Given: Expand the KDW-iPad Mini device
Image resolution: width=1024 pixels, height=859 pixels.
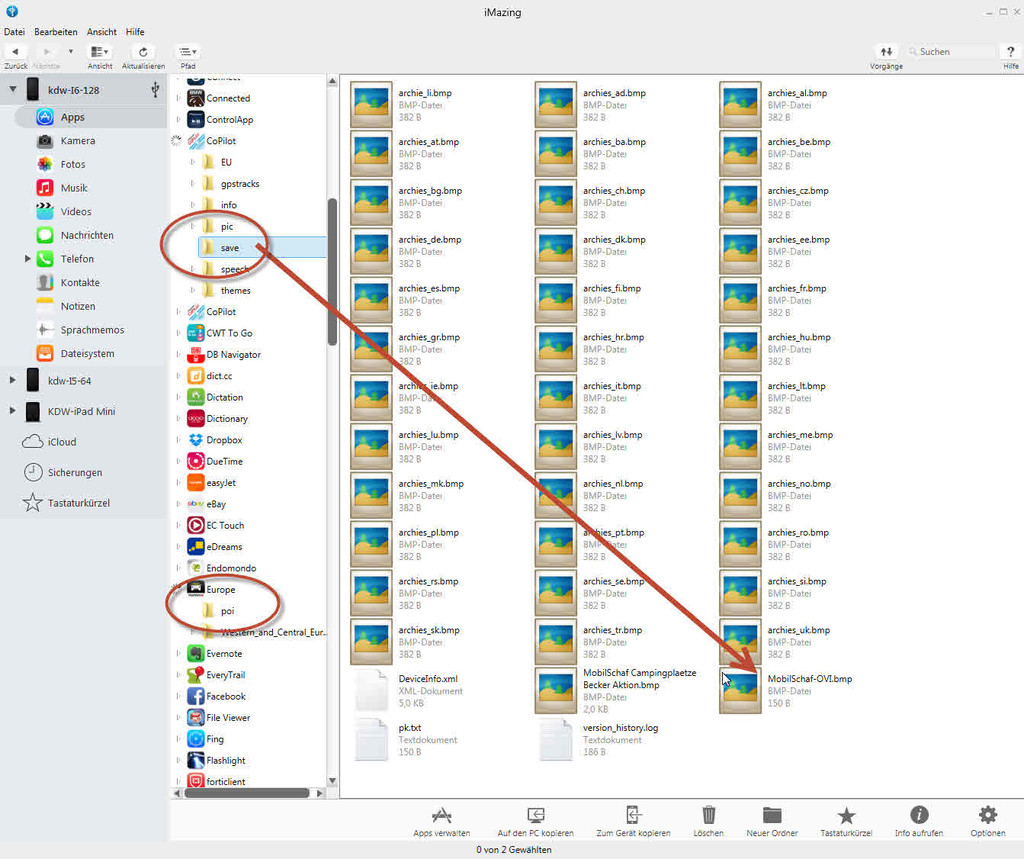Looking at the screenshot, I should [x=12, y=411].
